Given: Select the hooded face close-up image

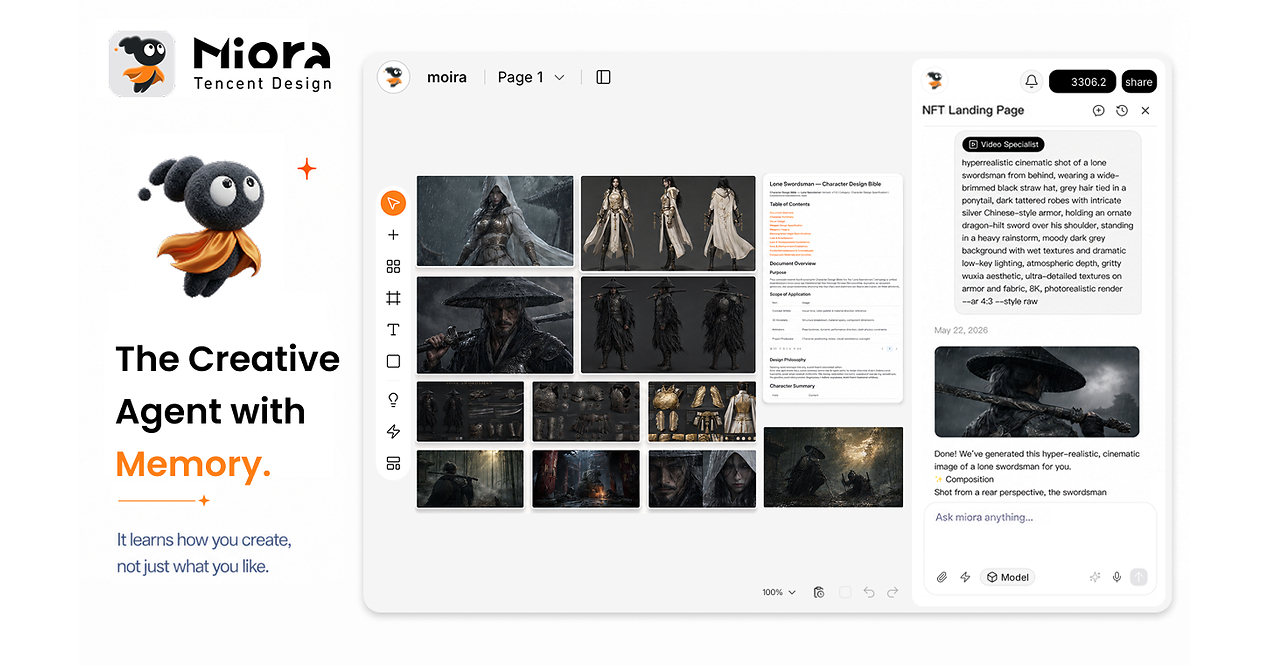Looking at the screenshot, I should tap(702, 479).
